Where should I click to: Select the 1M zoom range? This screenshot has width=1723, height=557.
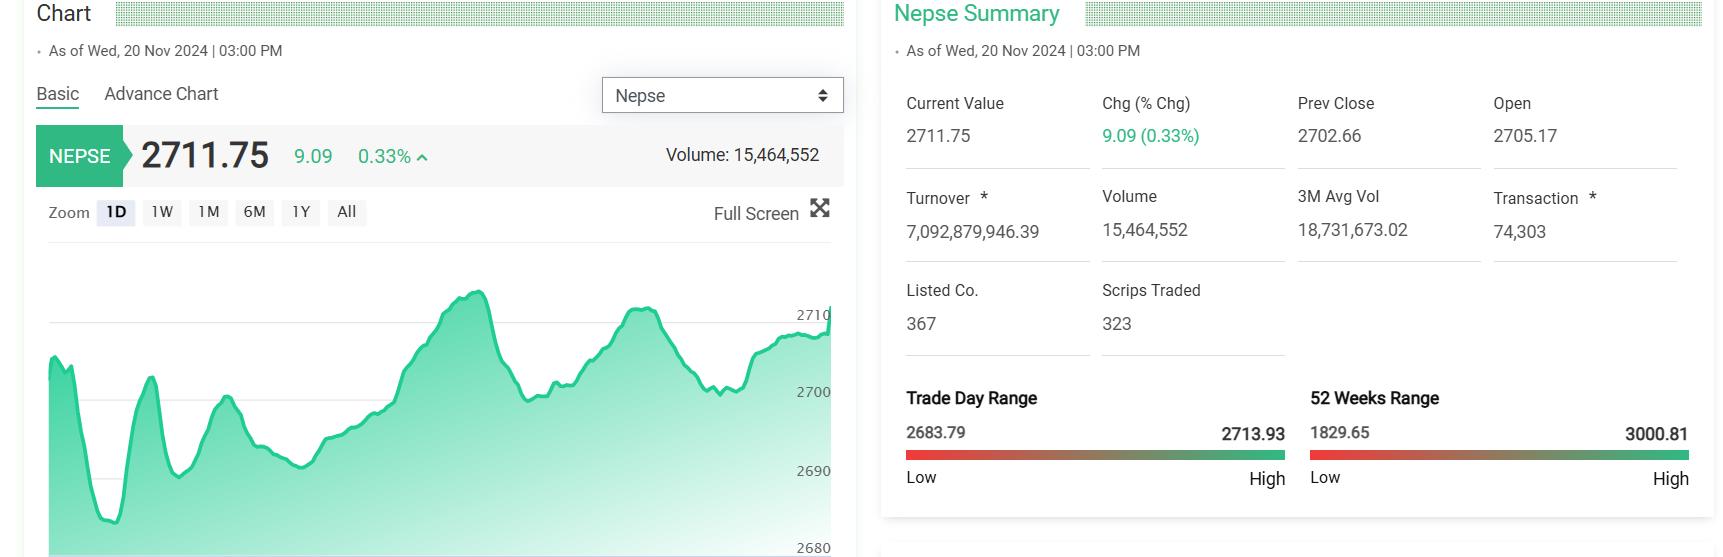pyautogui.click(x=208, y=212)
